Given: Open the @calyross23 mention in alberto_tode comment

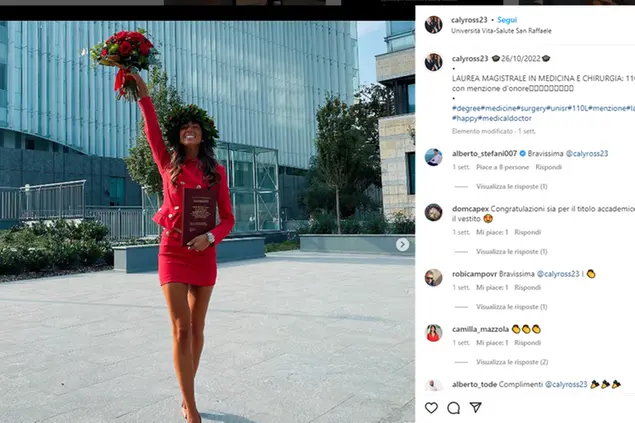Looking at the screenshot, I should [566, 384].
